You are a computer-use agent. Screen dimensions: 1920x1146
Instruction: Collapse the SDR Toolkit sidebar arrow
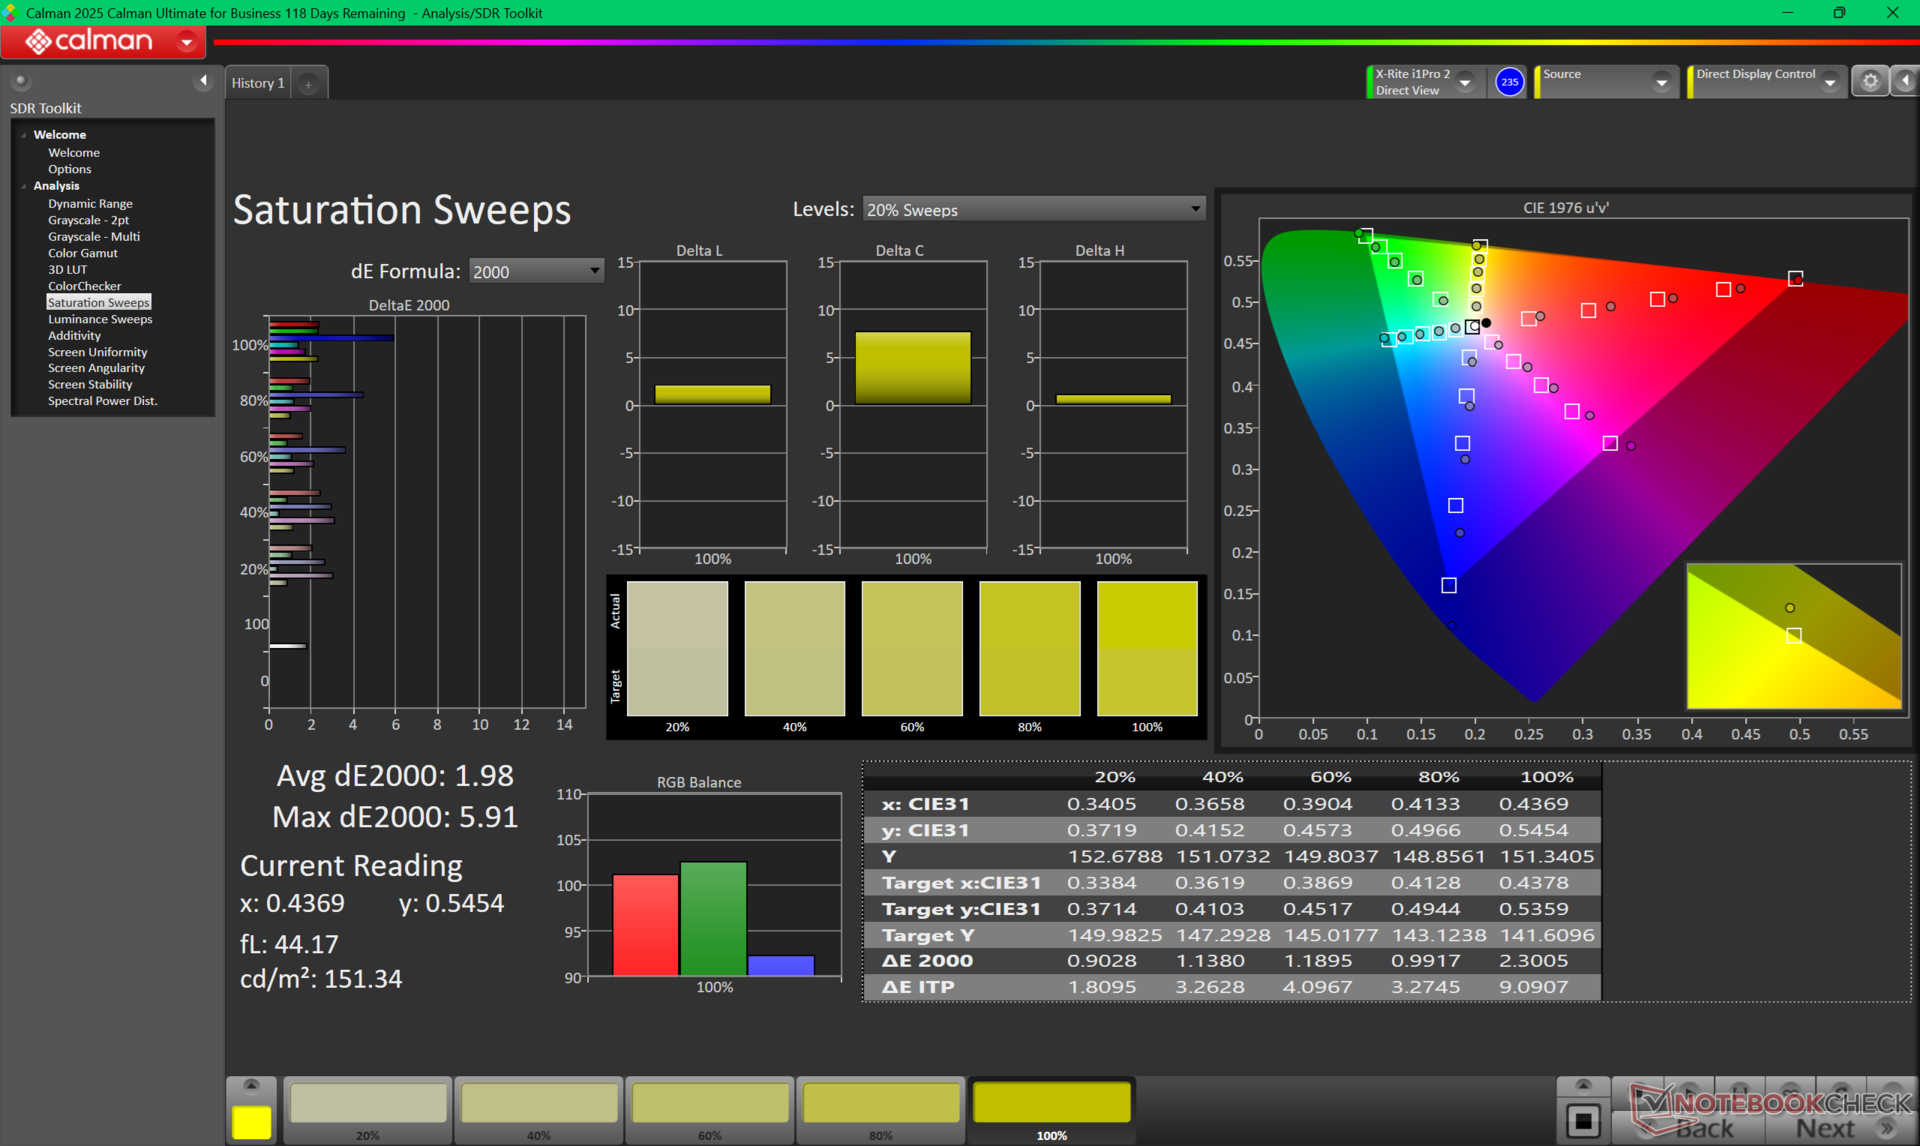pyautogui.click(x=203, y=81)
